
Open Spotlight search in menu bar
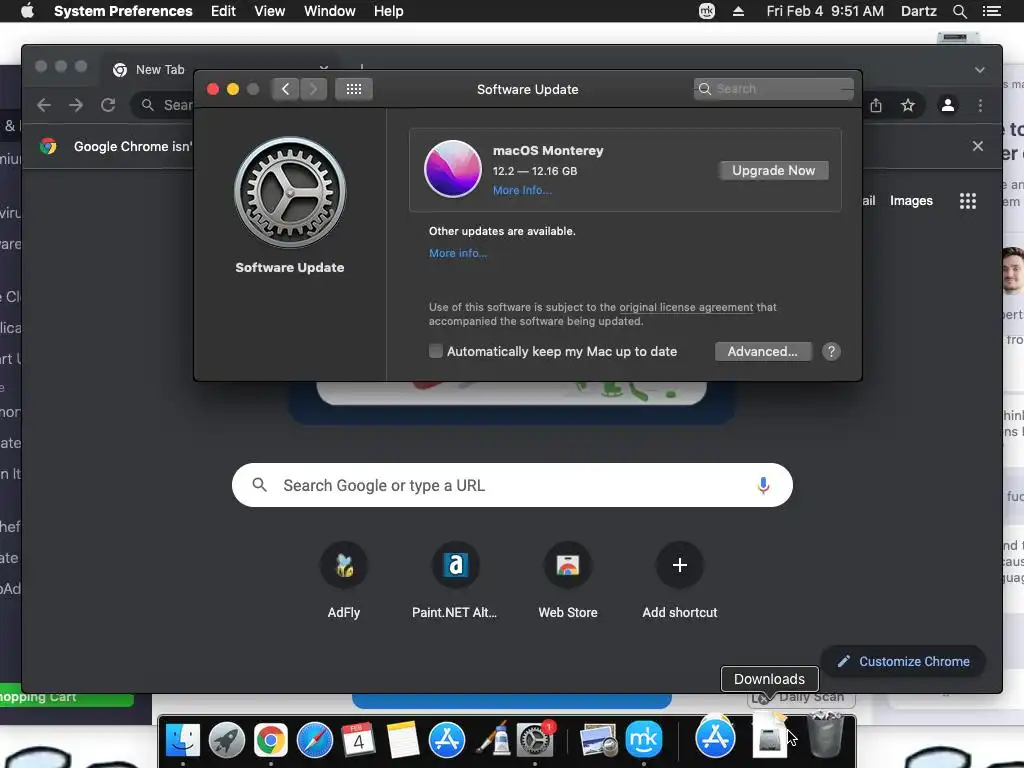coord(959,11)
